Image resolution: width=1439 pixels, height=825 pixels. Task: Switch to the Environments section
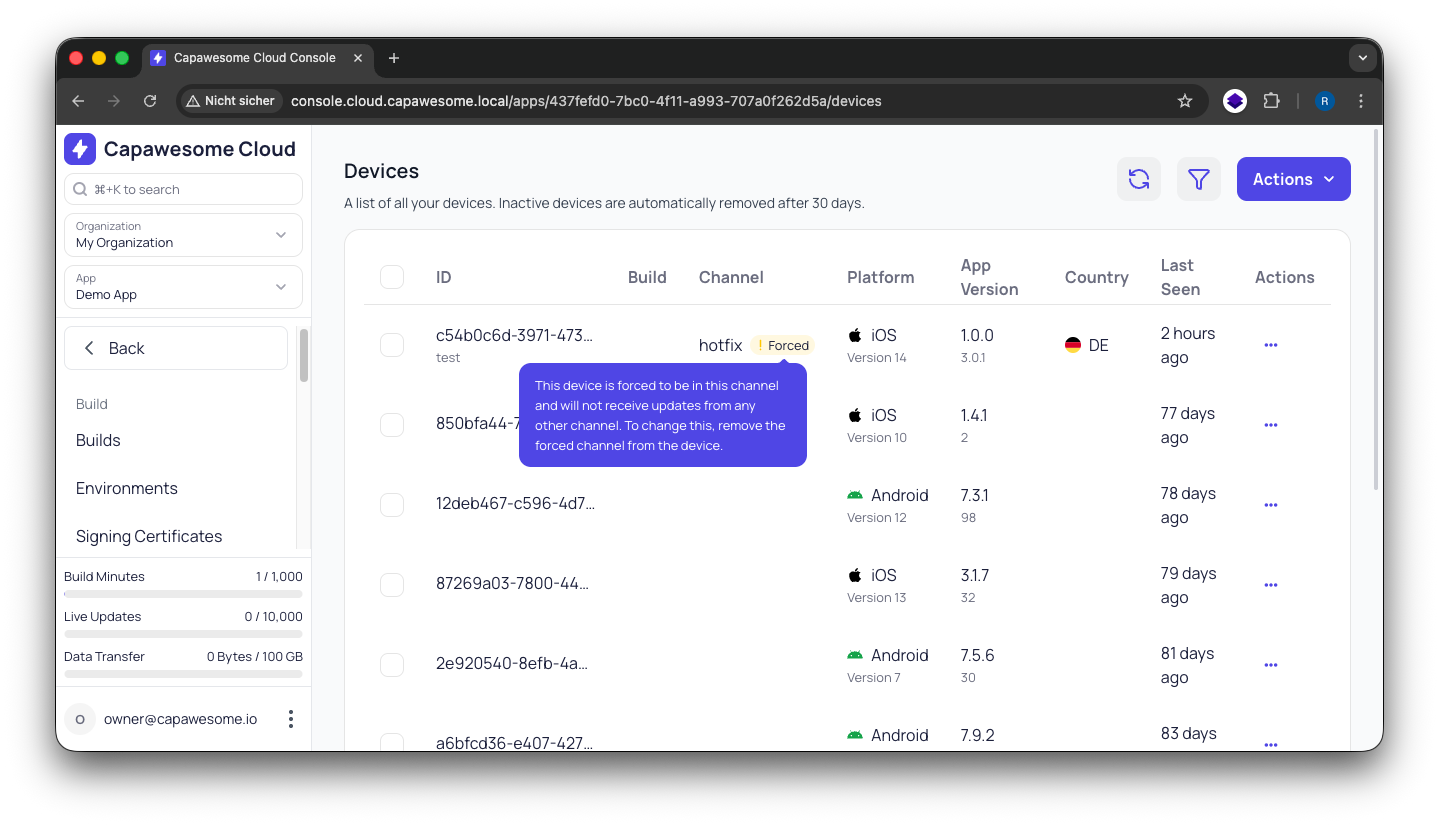coord(126,488)
